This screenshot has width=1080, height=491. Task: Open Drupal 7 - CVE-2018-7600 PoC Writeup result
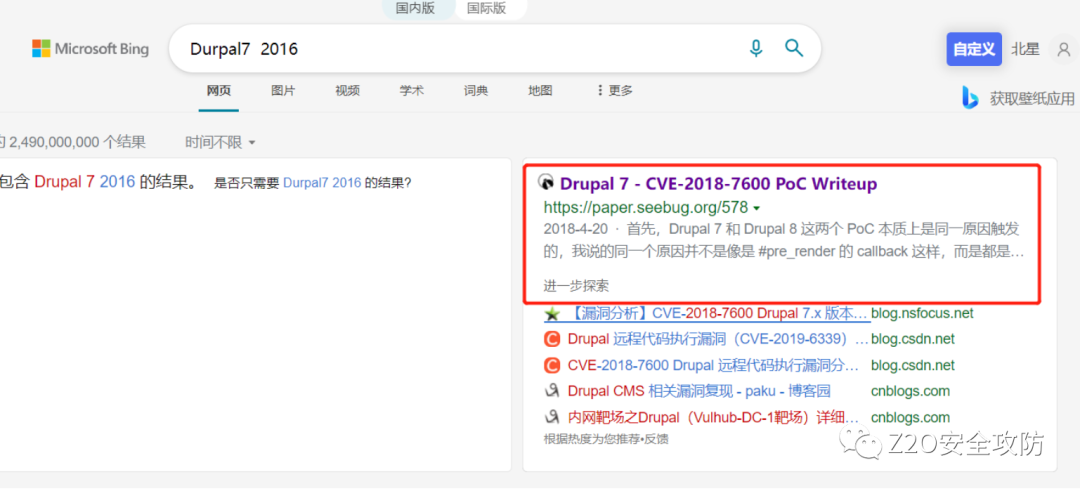(x=718, y=184)
